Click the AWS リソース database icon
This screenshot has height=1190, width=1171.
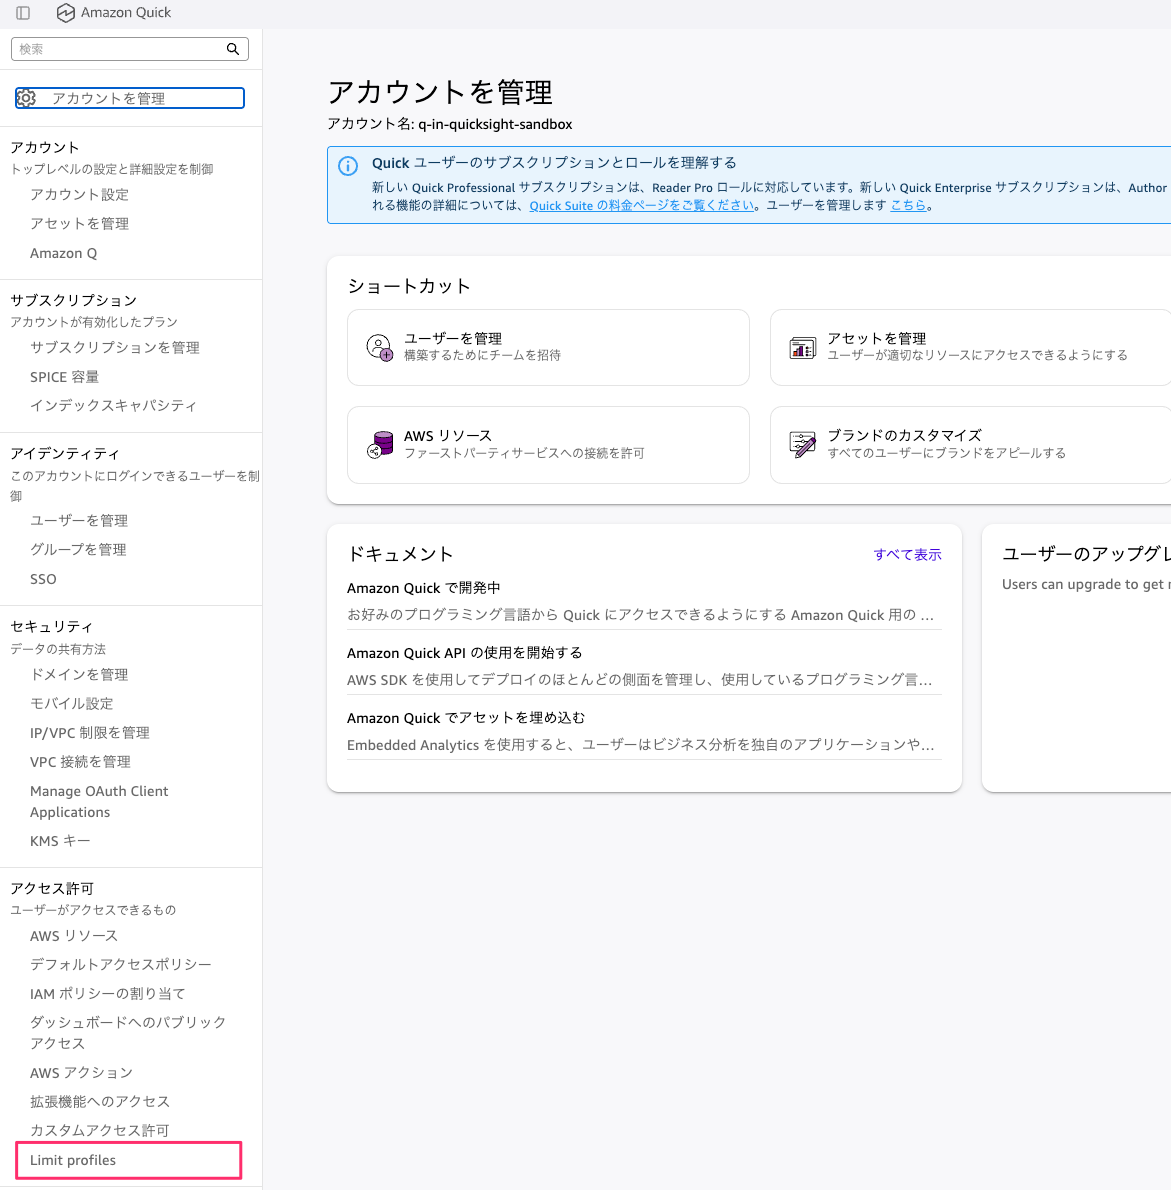coord(379,445)
